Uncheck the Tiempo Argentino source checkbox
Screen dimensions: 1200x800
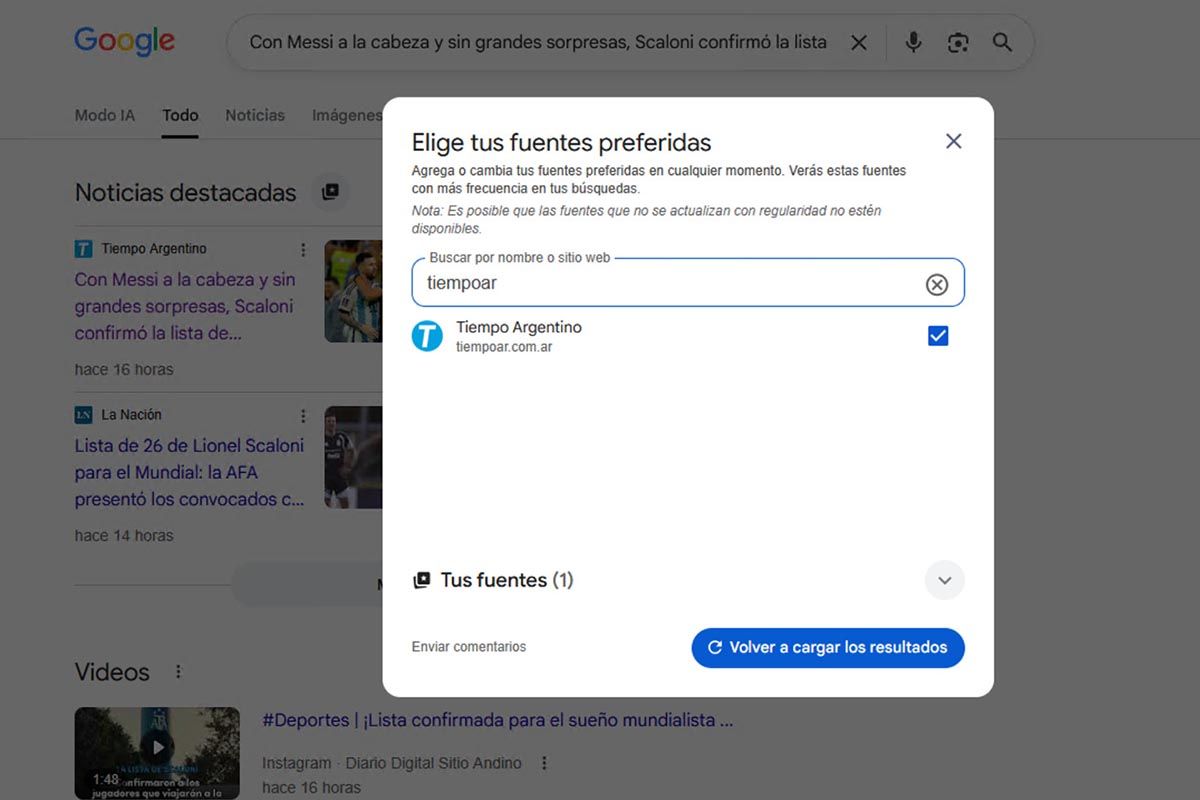click(938, 336)
